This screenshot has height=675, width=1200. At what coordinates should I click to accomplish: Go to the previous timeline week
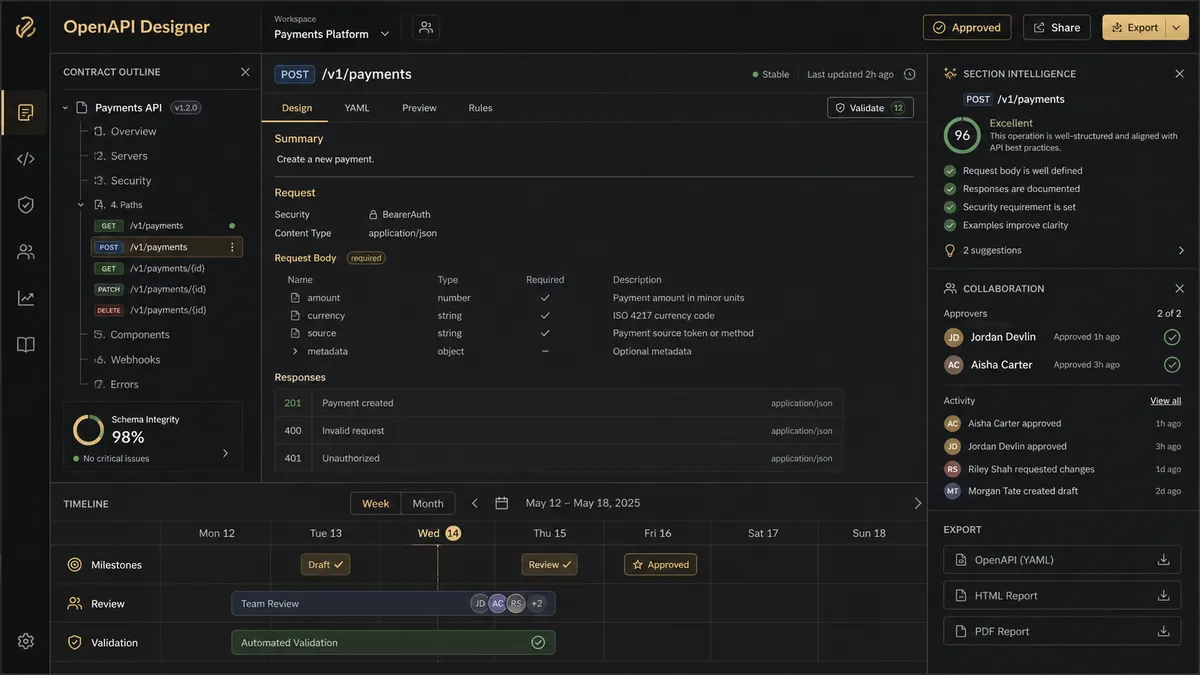(475, 503)
